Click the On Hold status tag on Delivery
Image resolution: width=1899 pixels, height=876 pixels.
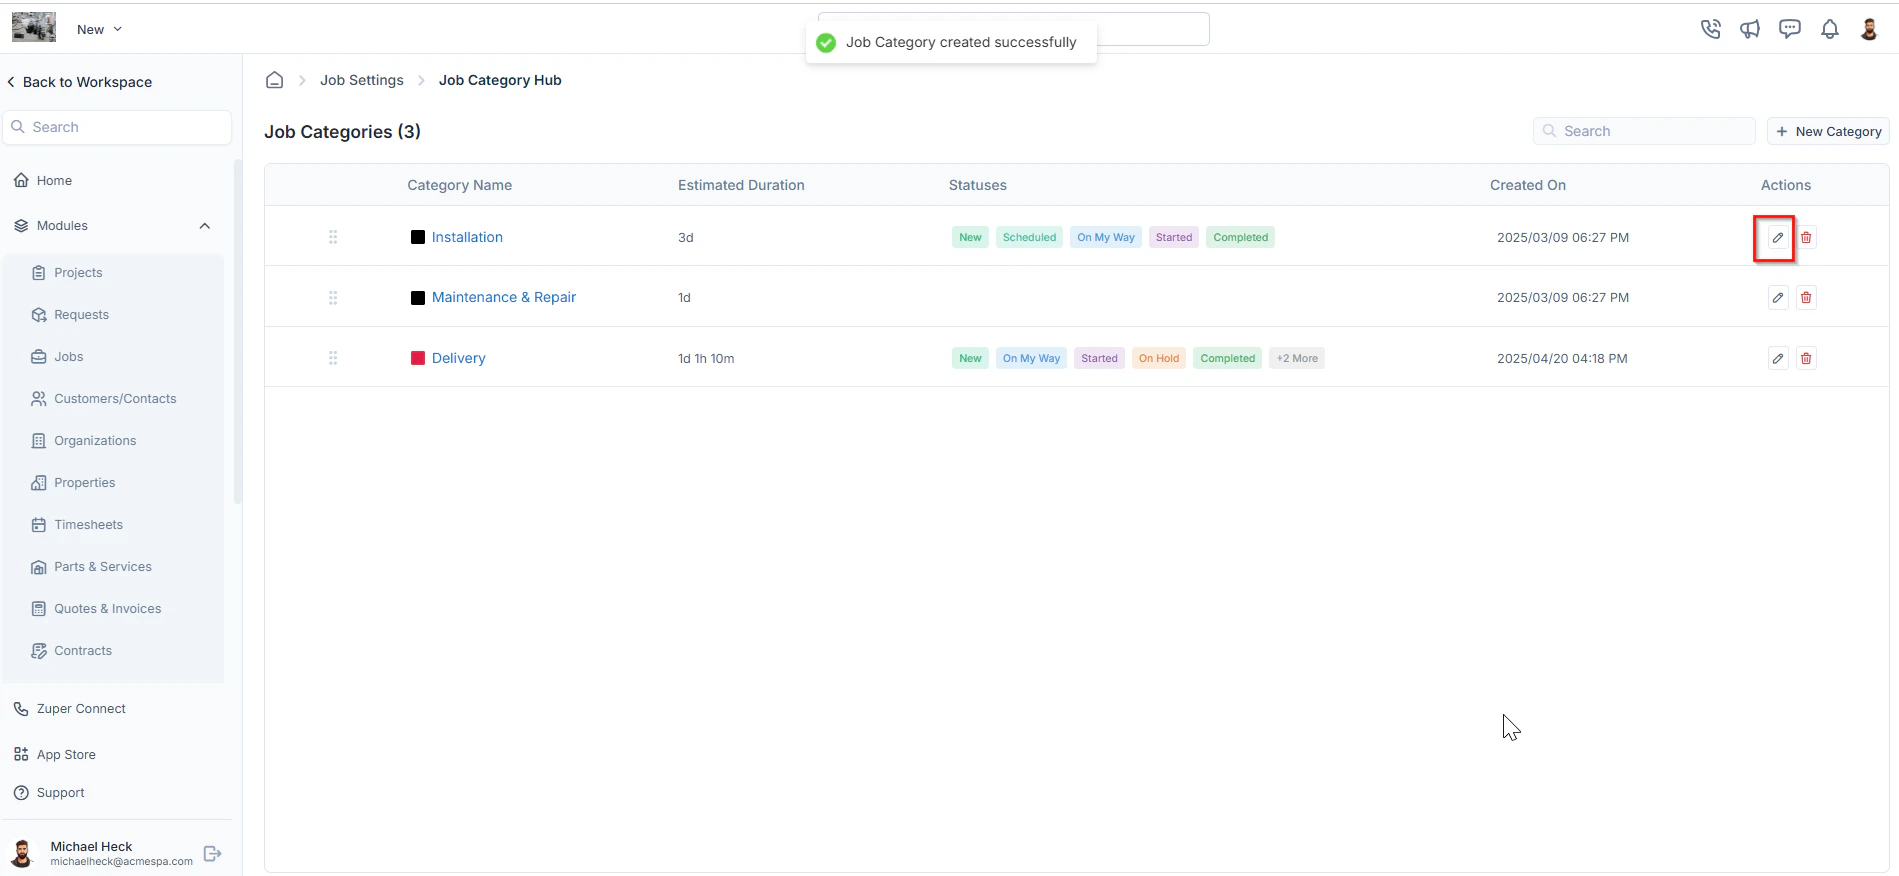click(1159, 358)
